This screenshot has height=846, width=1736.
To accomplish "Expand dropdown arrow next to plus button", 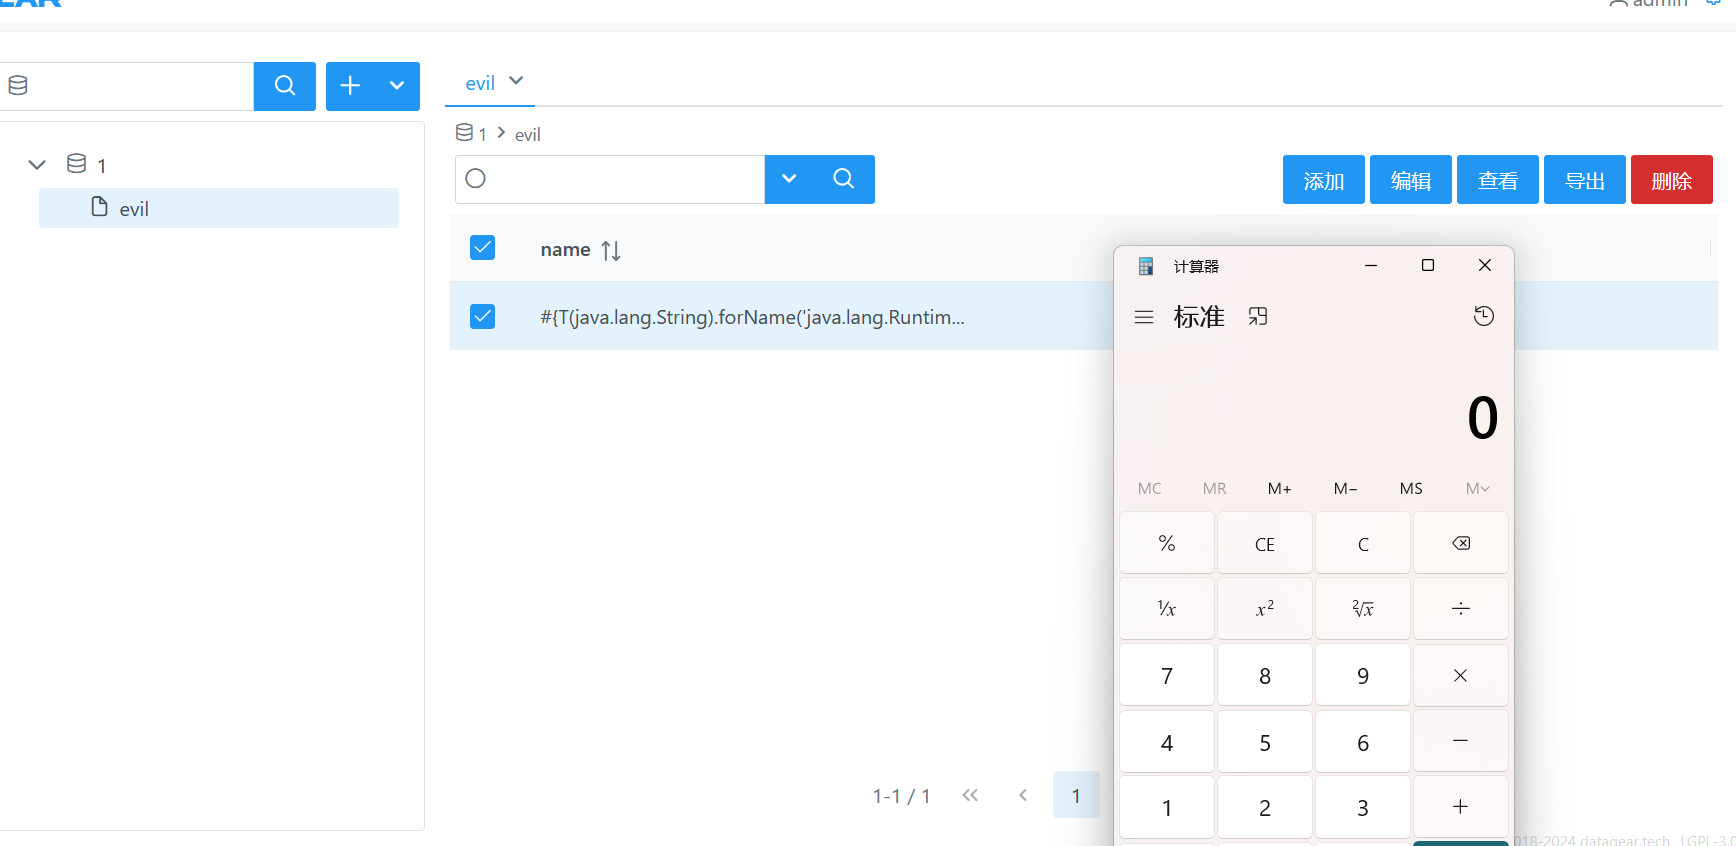I will click(x=397, y=86).
